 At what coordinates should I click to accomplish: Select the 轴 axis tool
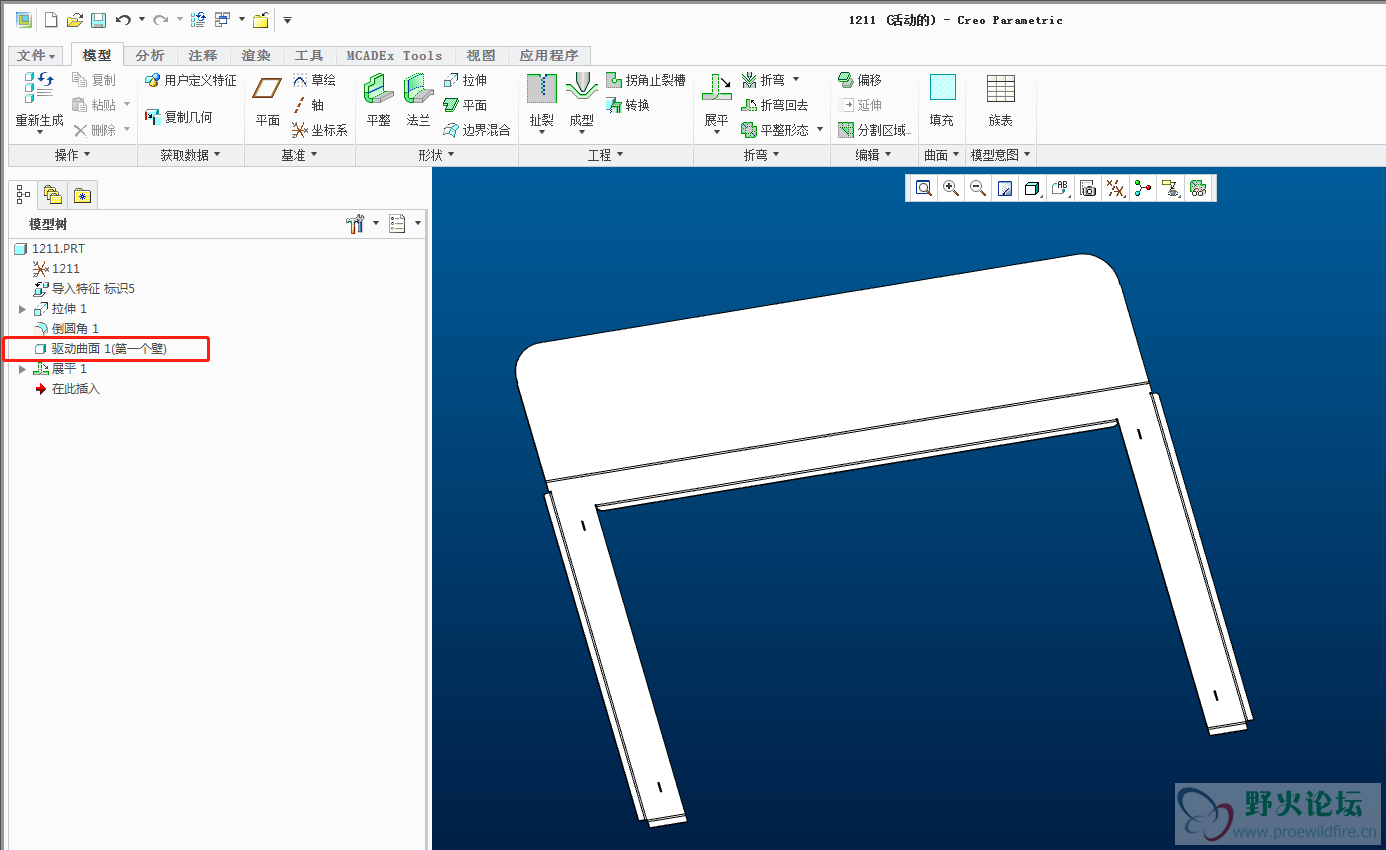click(309, 105)
